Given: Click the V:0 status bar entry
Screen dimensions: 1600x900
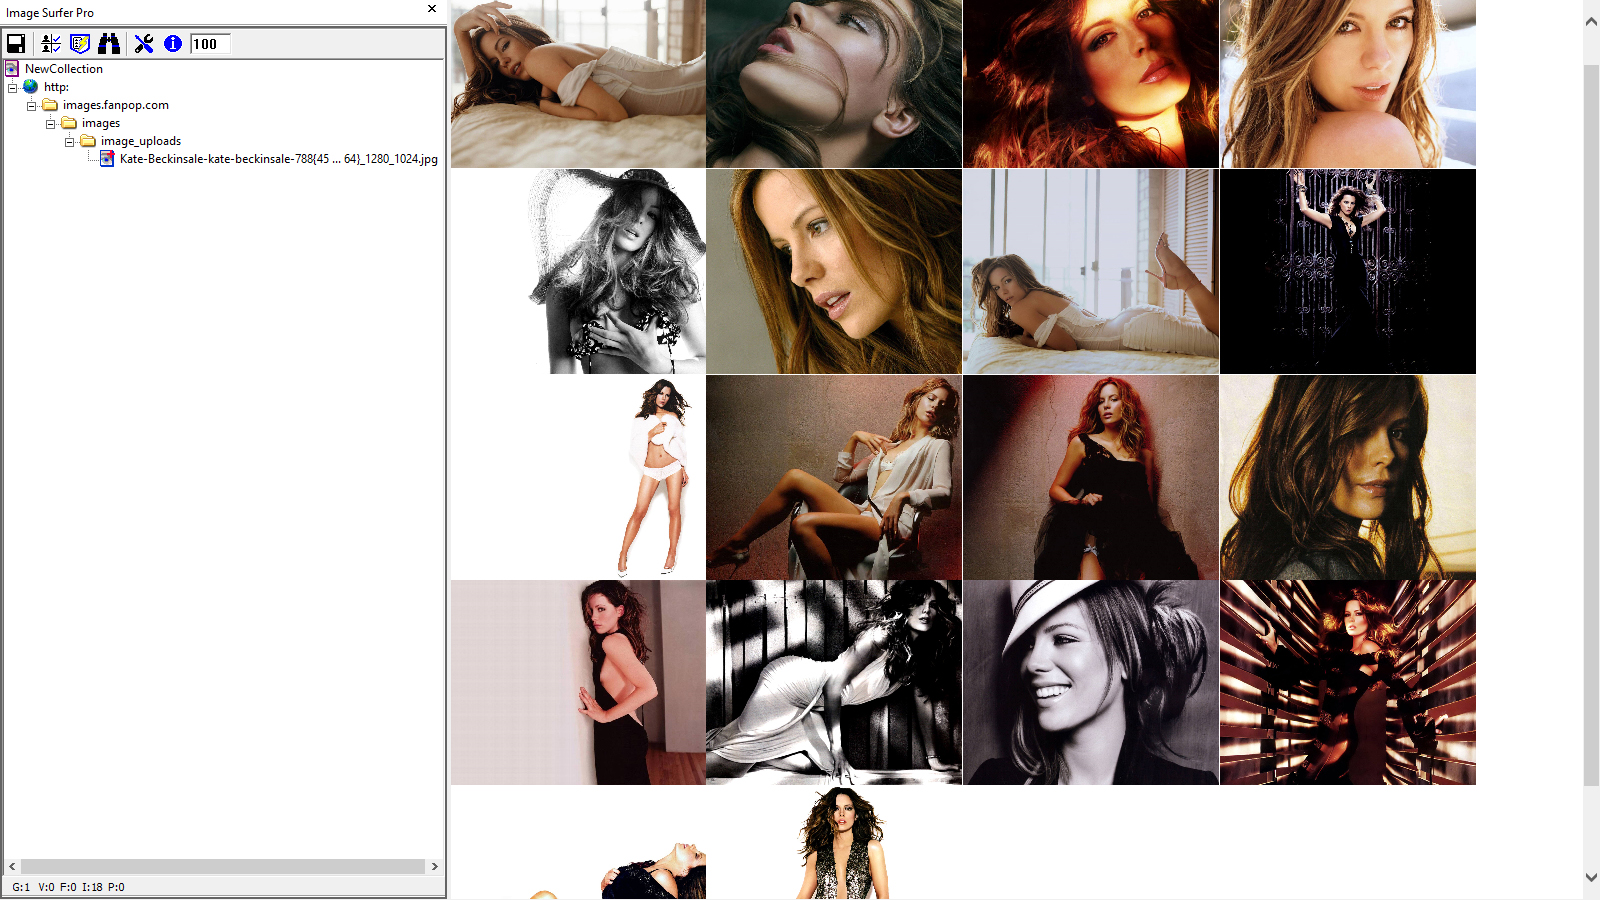Looking at the screenshot, I should [46, 887].
